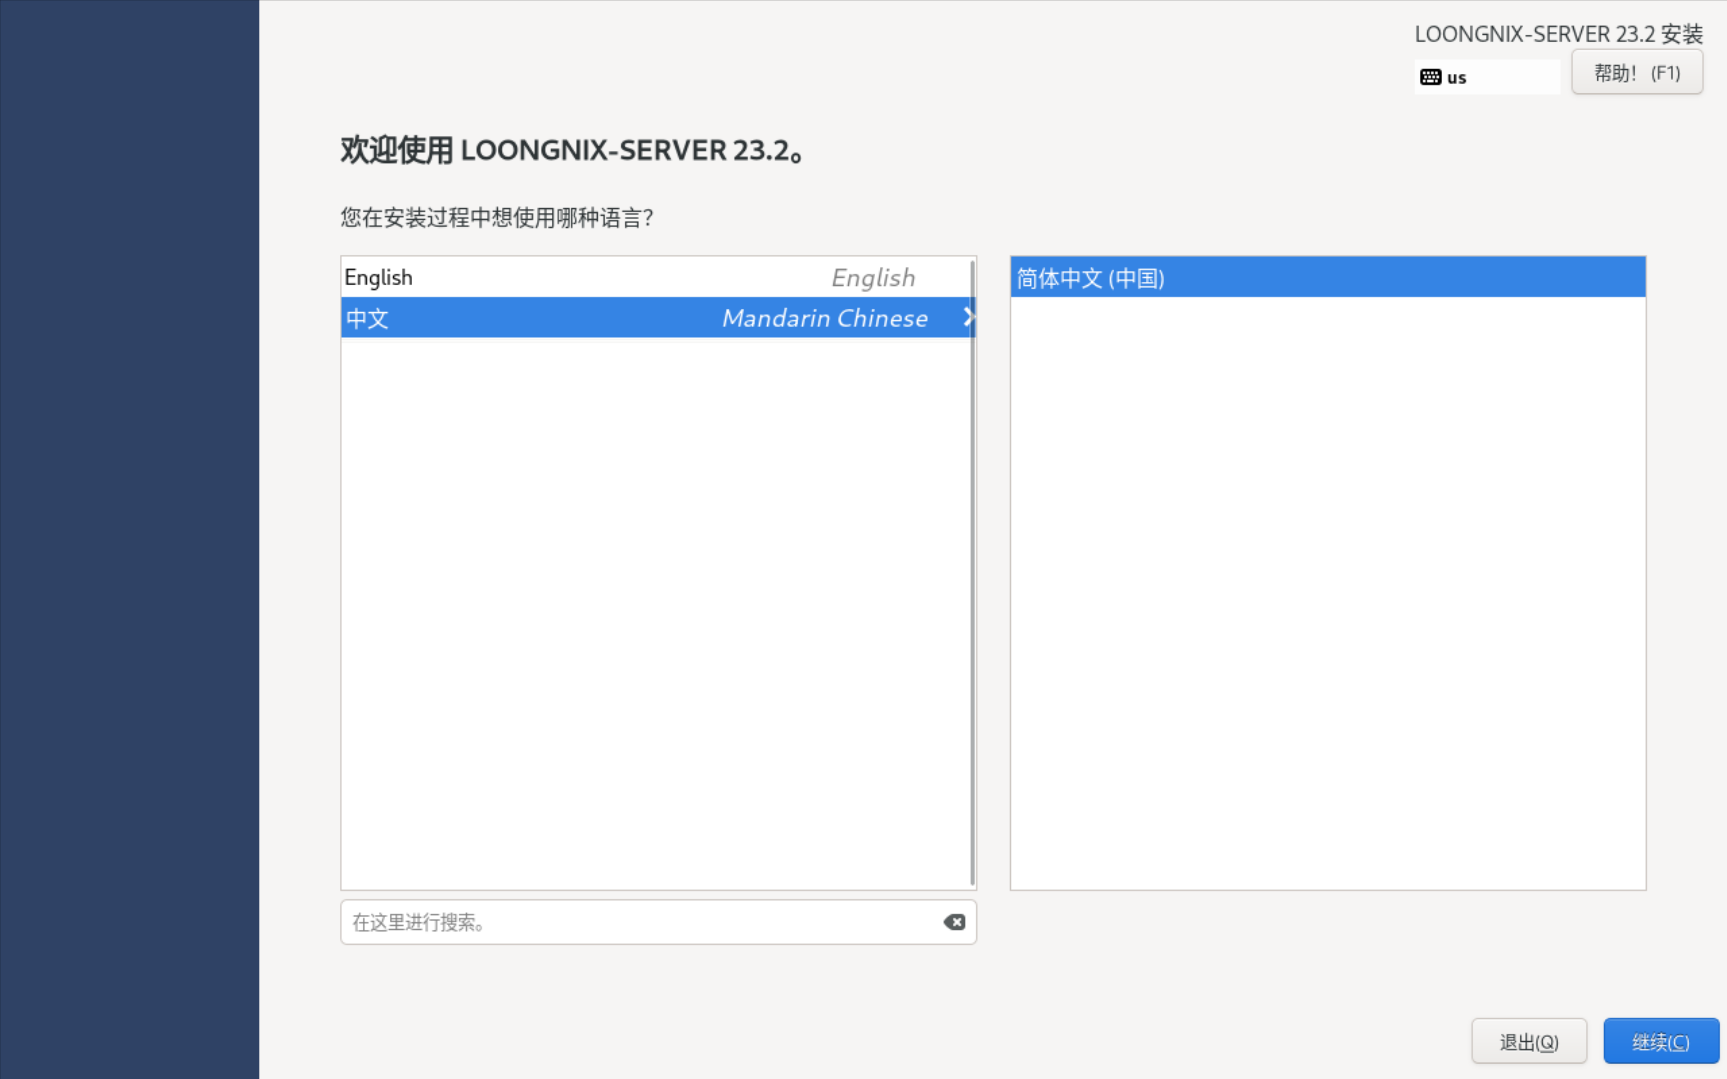Click the 欢迎使用 LOONGNIX-SERVER 23.2 heading
The height and width of the screenshot is (1079, 1727).
571,150
